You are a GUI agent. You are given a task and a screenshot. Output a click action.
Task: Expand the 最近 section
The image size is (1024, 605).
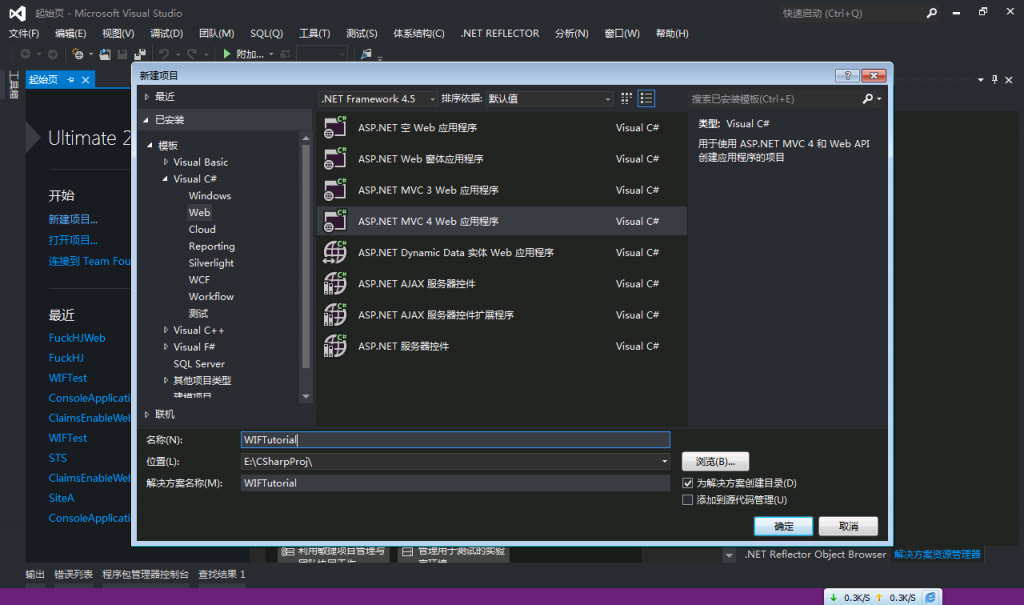(x=147, y=97)
